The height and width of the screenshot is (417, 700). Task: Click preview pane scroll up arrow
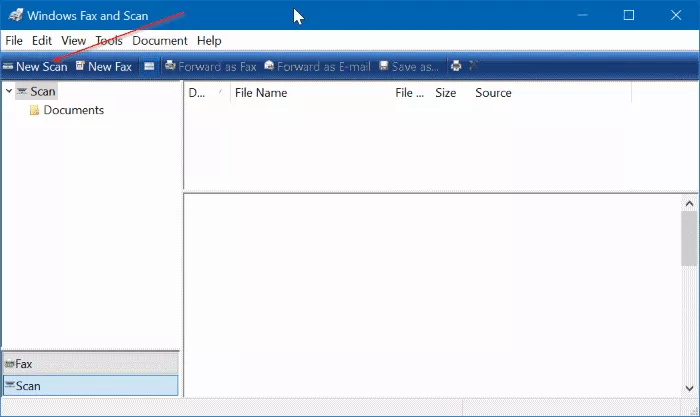pos(689,204)
